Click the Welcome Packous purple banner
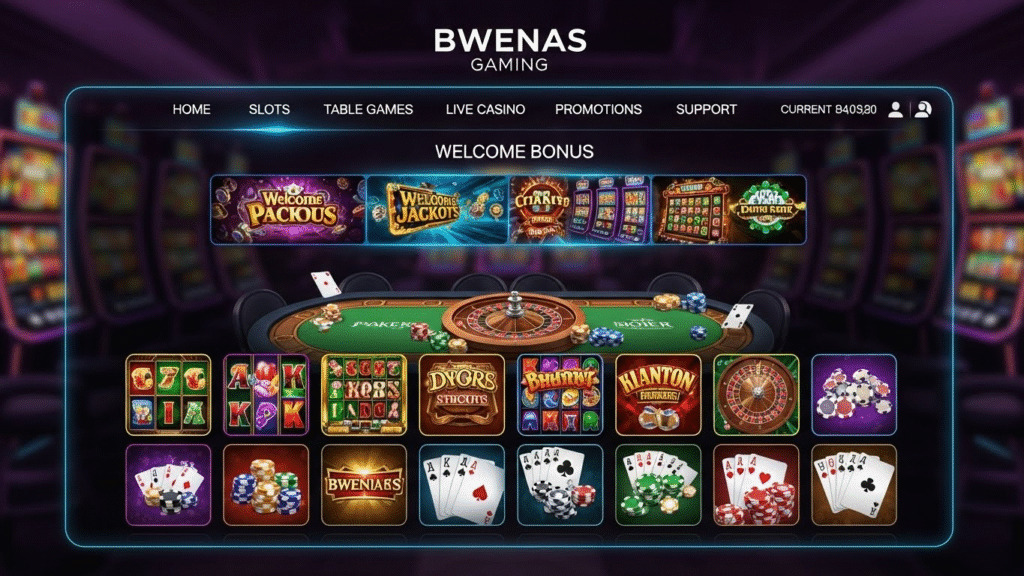 click(288, 210)
